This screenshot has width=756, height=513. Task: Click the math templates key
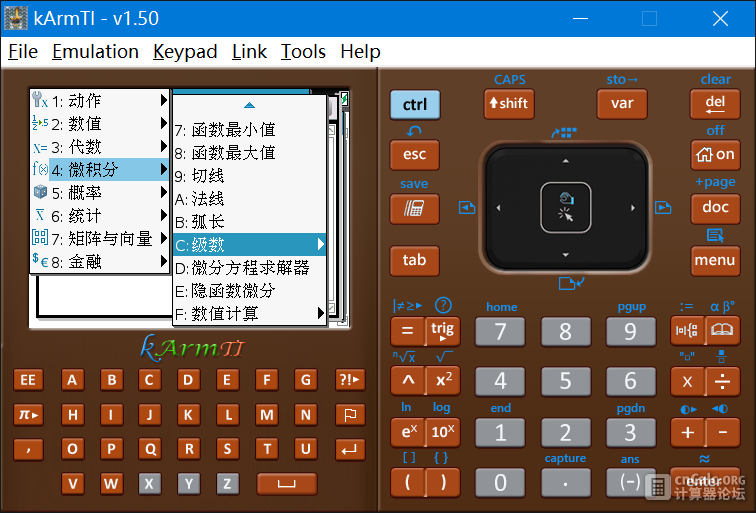(687, 330)
